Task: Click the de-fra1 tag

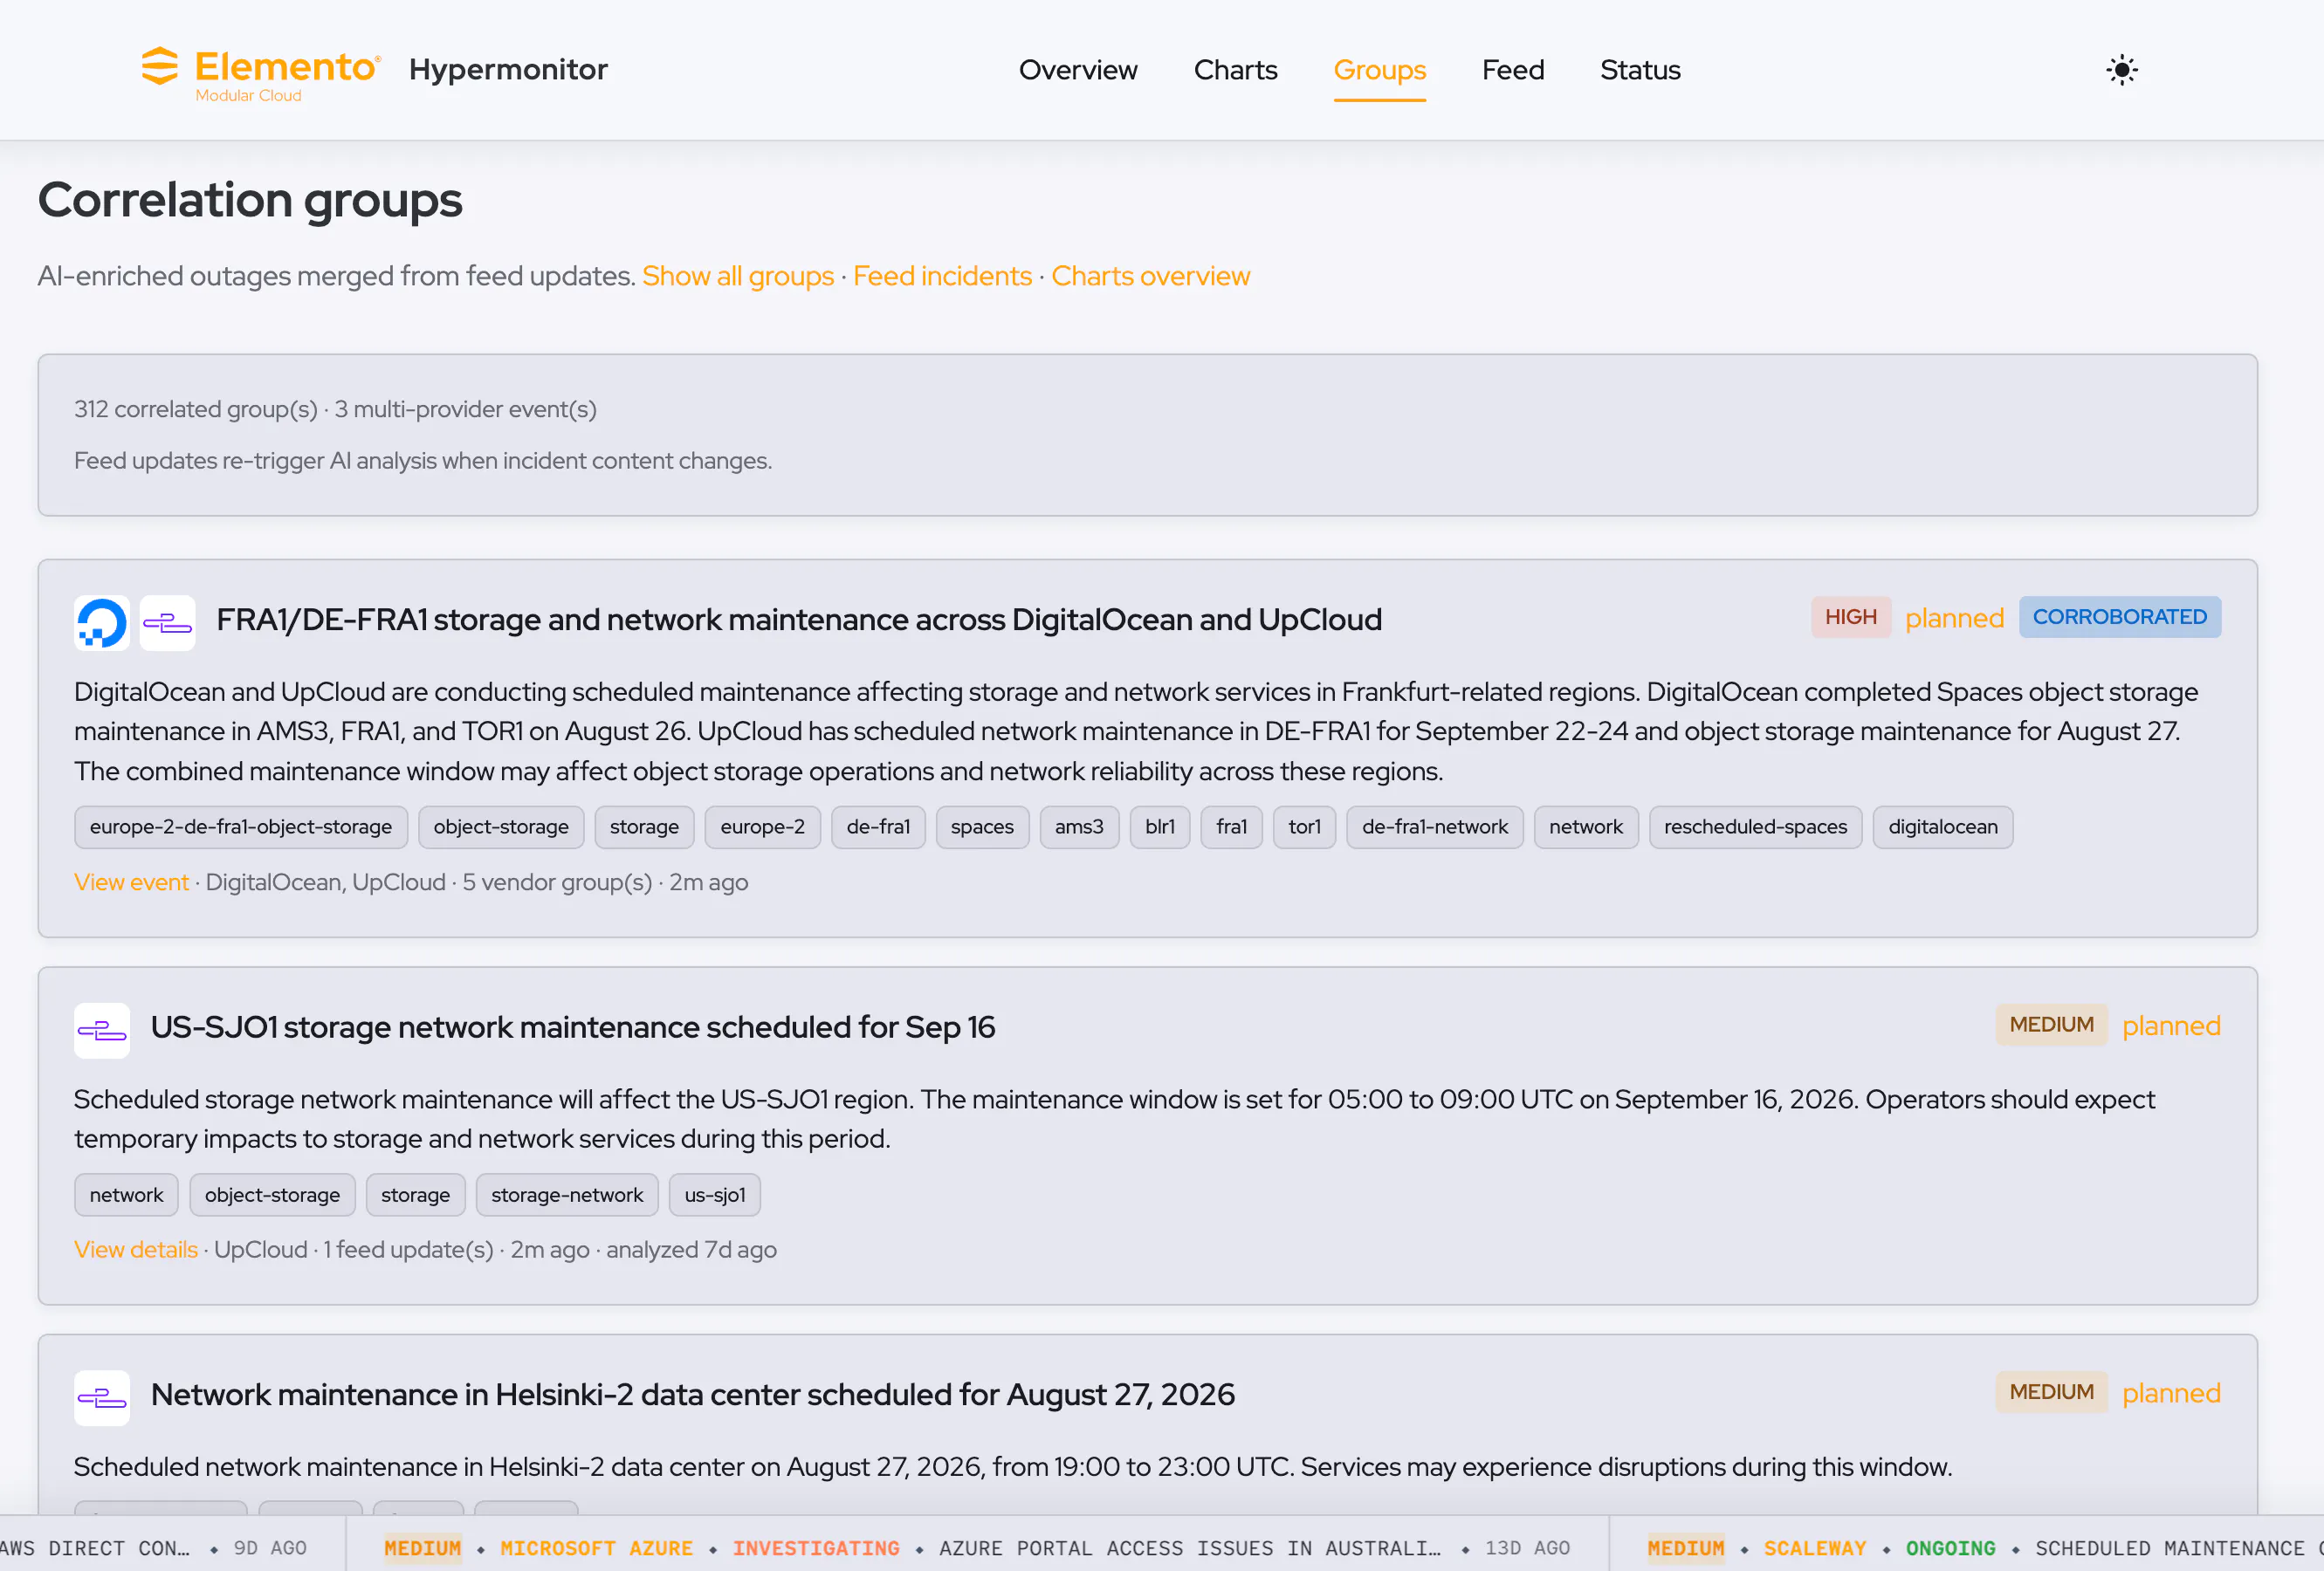Action: [x=878, y=827]
